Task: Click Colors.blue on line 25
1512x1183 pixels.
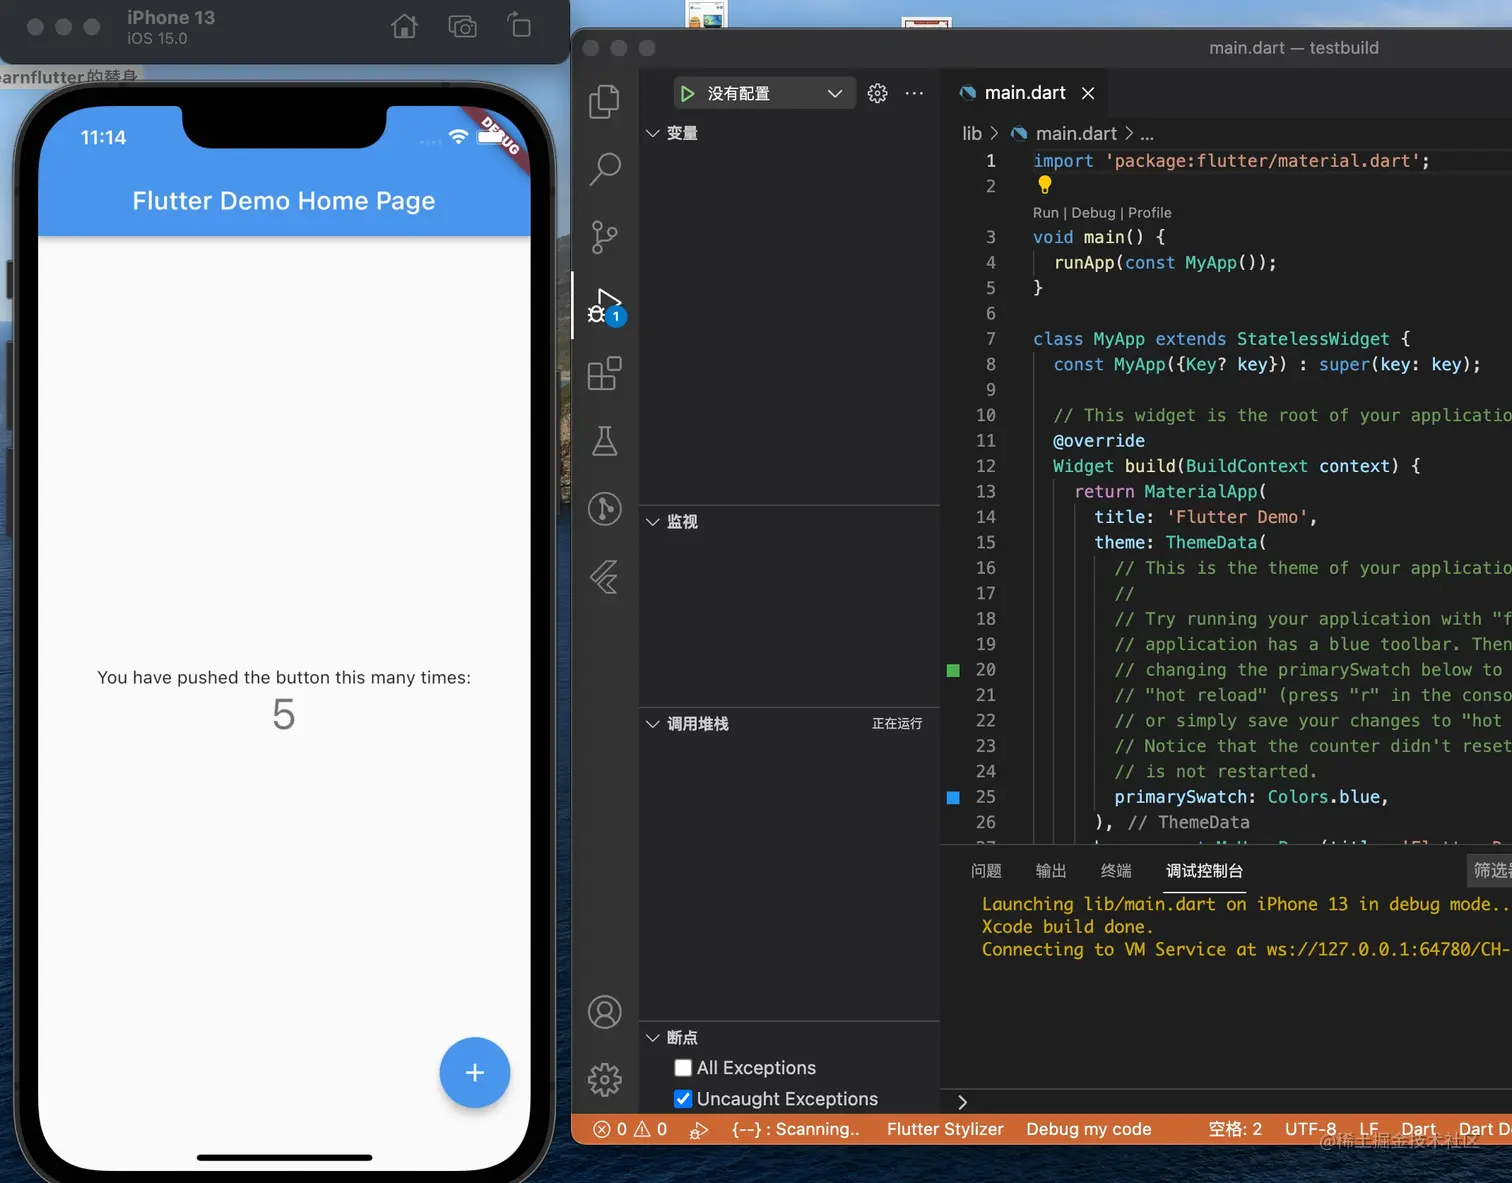Action: (x=1324, y=797)
